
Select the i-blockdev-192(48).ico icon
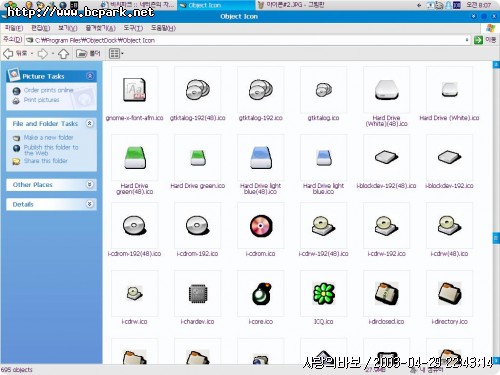386,158
